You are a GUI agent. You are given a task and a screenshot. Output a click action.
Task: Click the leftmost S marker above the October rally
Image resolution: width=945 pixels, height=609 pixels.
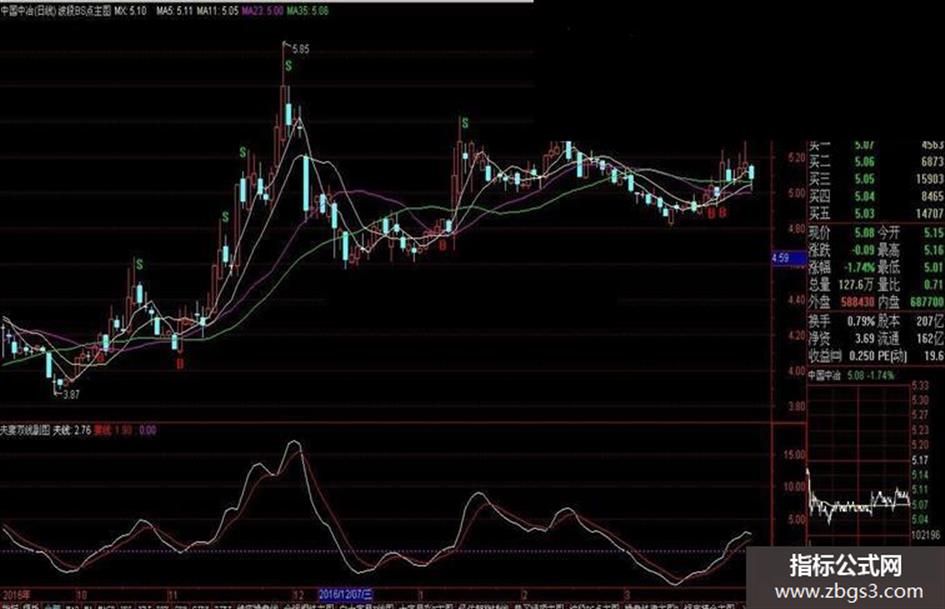tap(139, 264)
